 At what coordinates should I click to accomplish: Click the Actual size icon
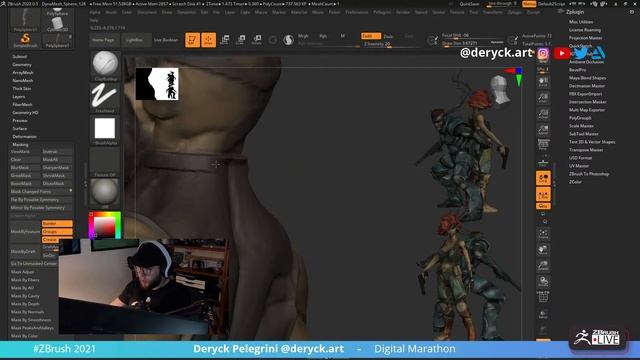(x=543, y=114)
